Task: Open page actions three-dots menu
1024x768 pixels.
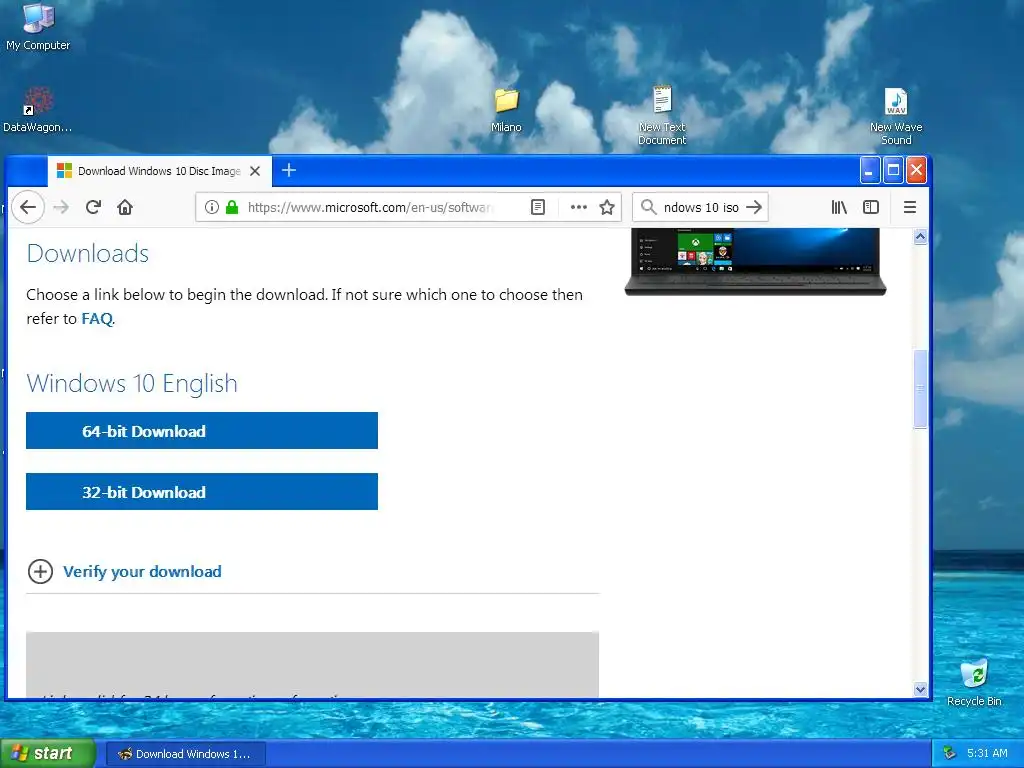Action: click(579, 208)
